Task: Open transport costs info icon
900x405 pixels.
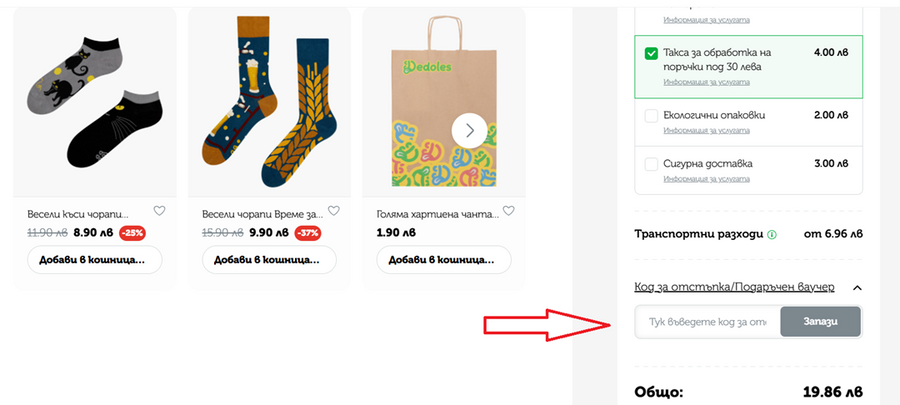Action: click(772, 235)
